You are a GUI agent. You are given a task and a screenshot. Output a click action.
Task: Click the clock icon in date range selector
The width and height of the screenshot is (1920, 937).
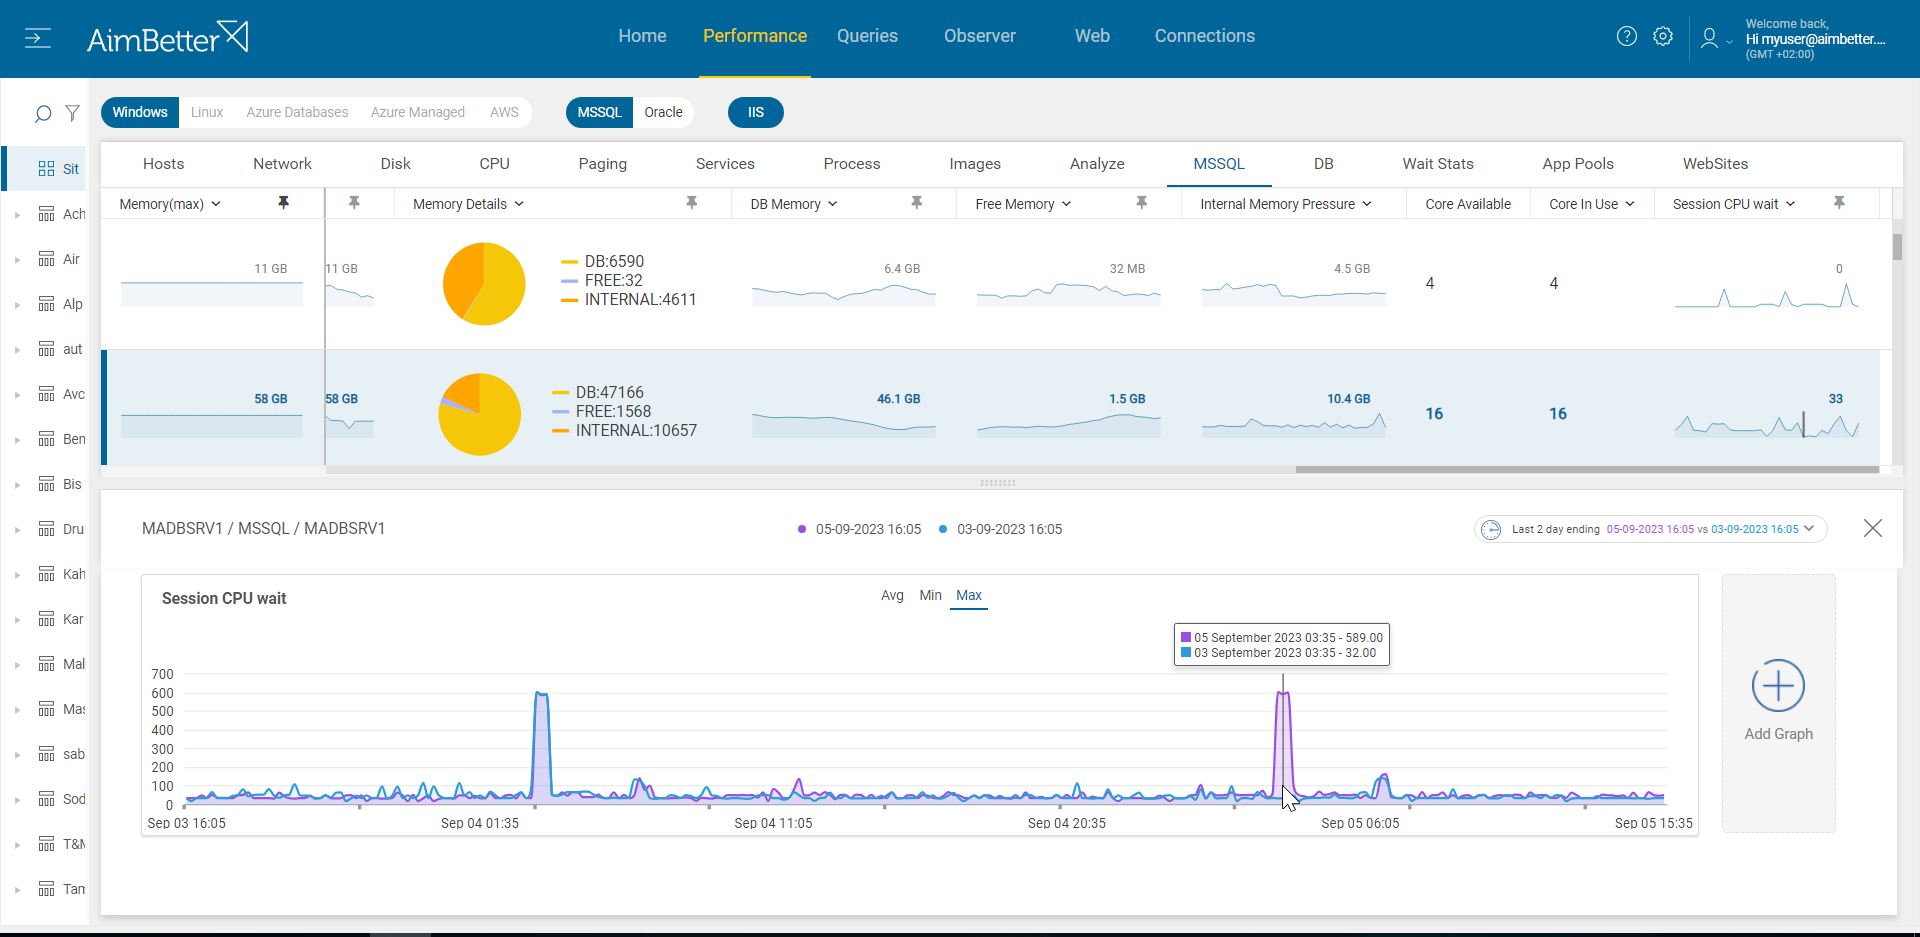point(1491,530)
